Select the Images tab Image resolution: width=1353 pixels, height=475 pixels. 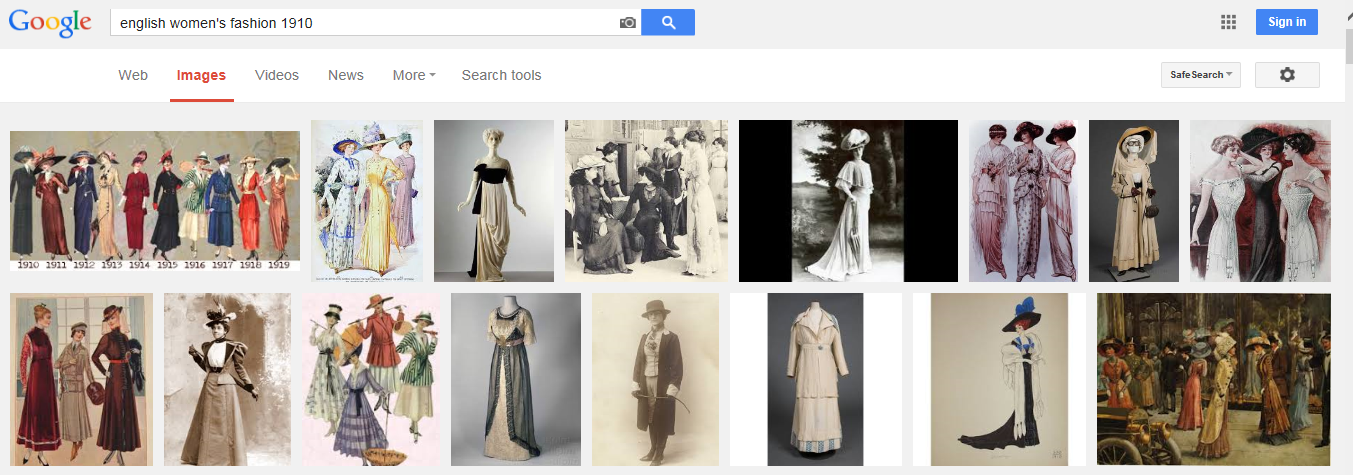201,75
